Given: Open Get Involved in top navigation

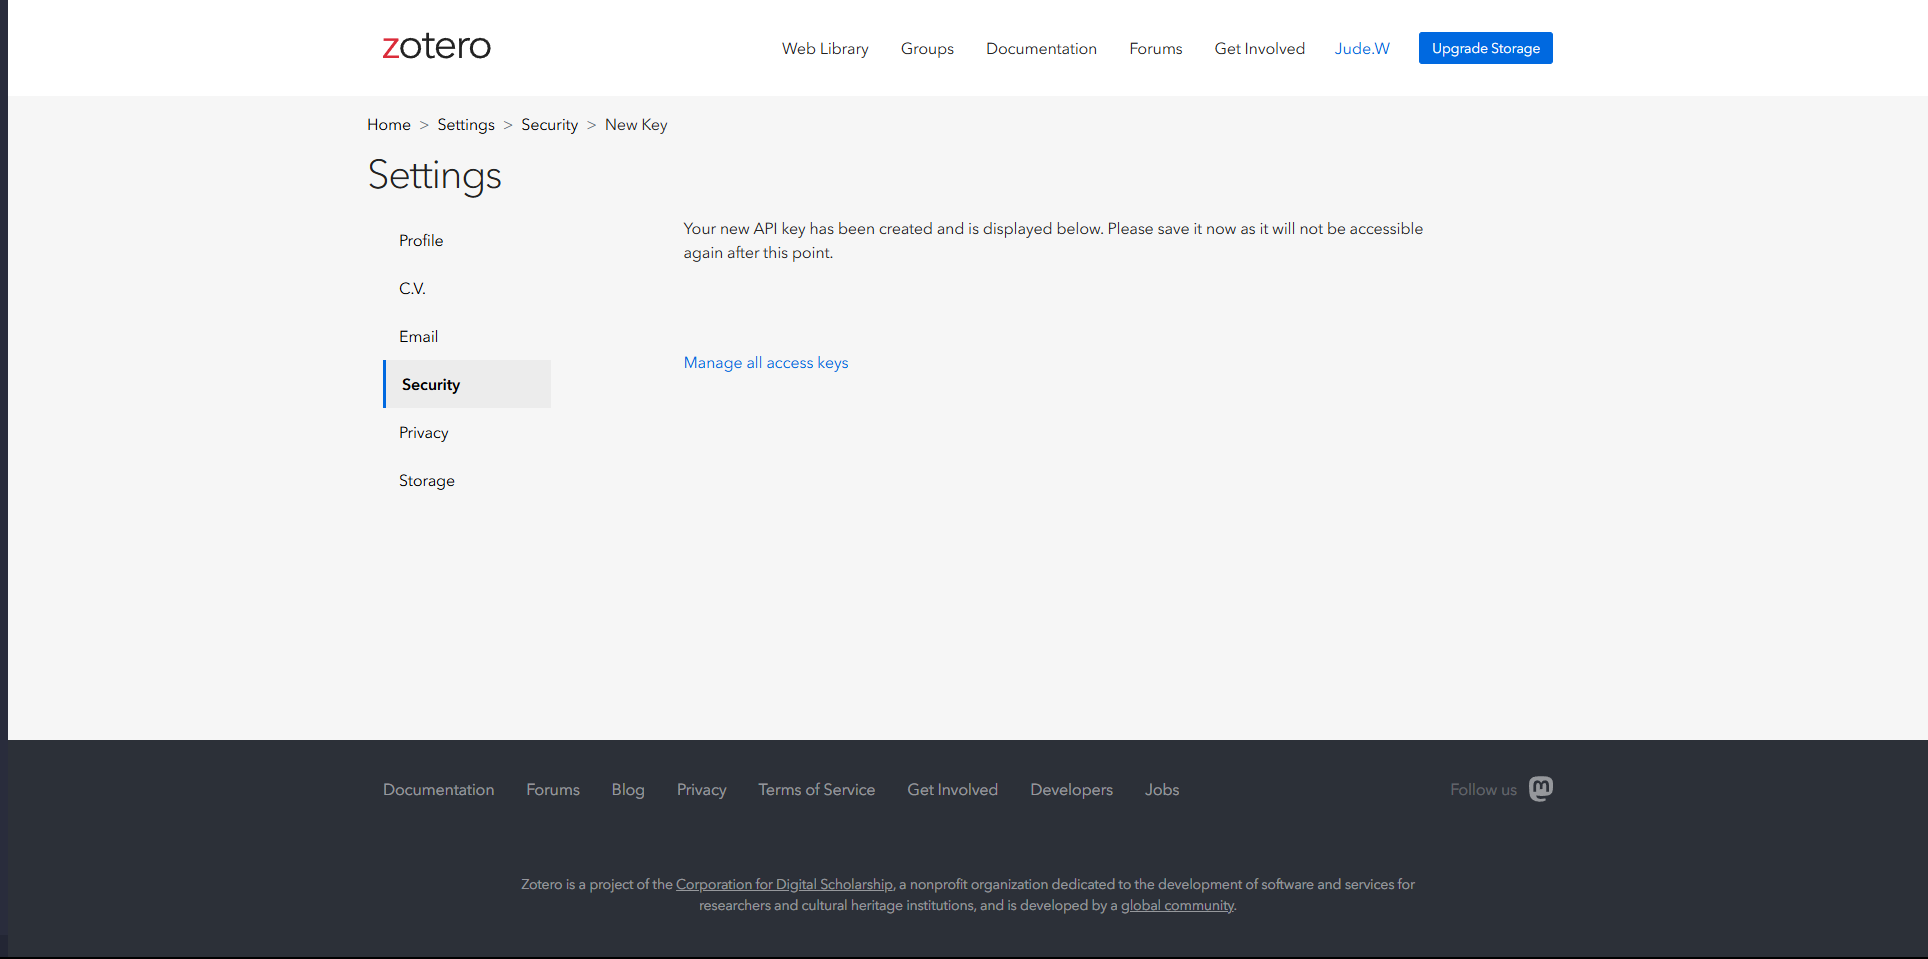Looking at the screenshot, I should [1259, 48].
